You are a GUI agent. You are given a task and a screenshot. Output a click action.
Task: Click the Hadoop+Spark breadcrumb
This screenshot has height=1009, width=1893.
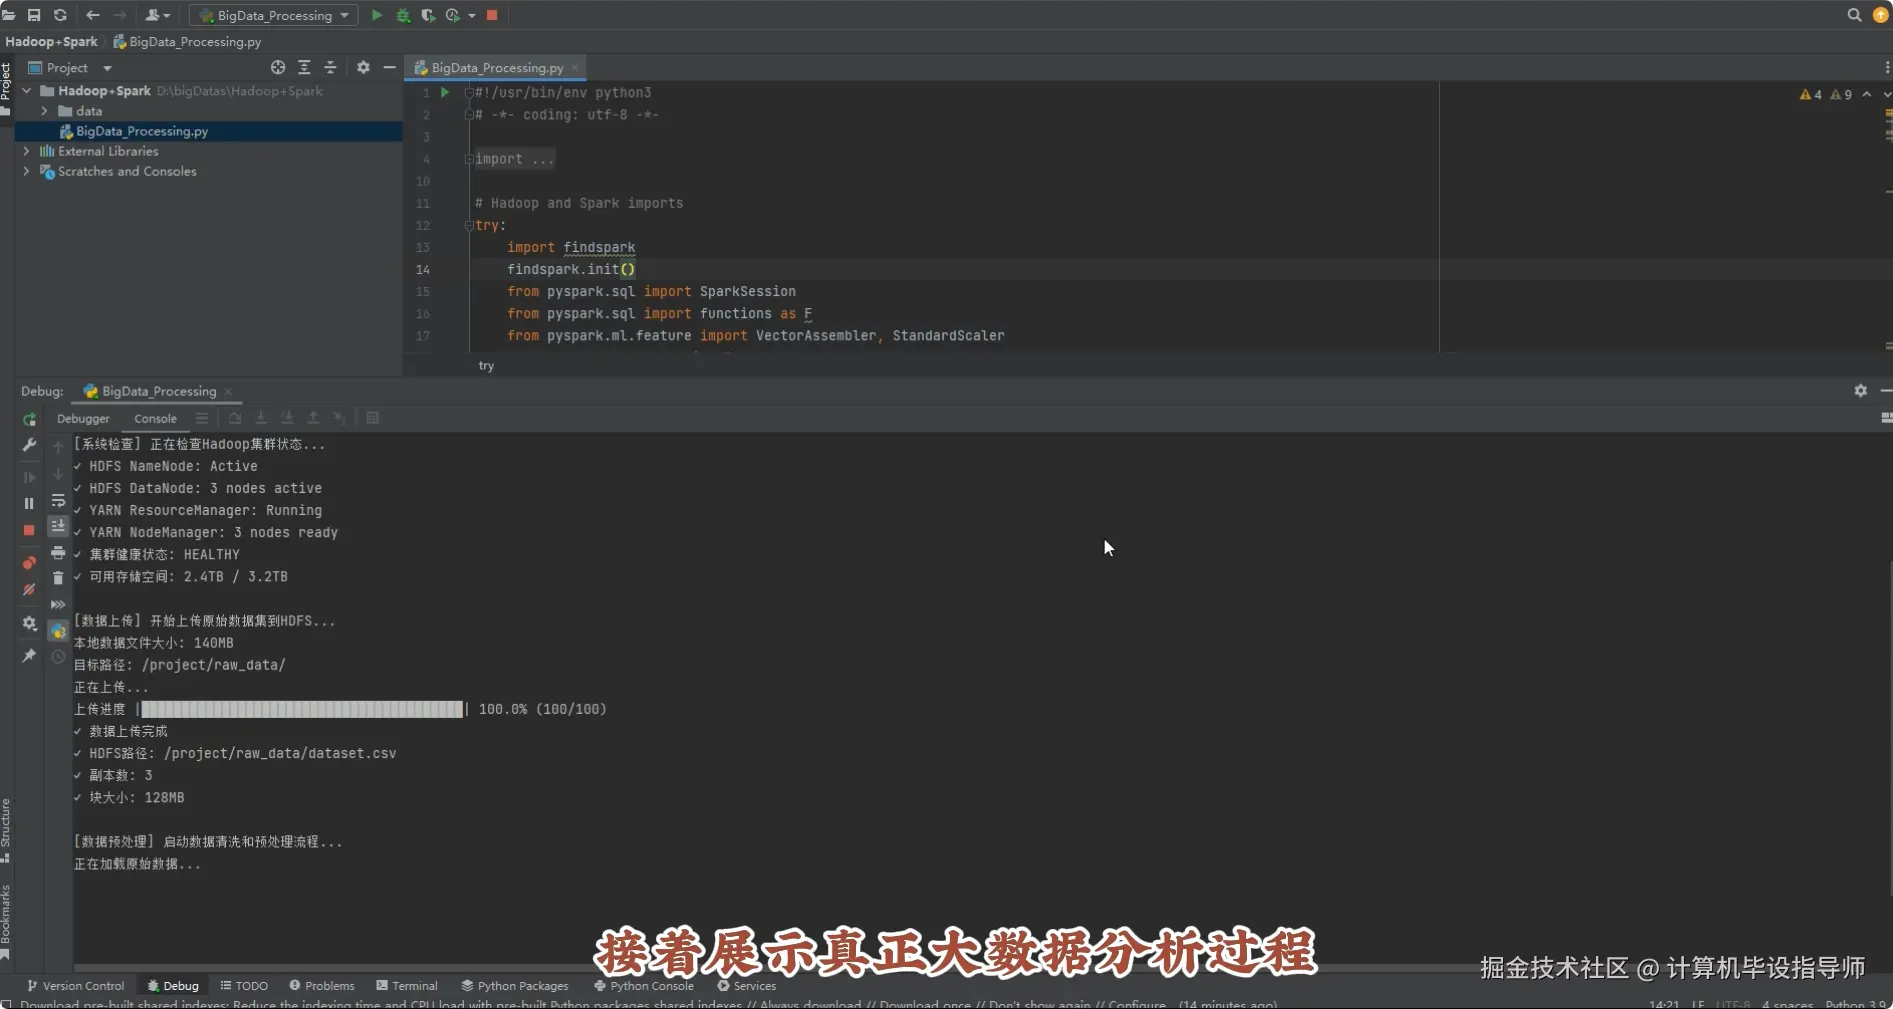(x=51, y=42)
